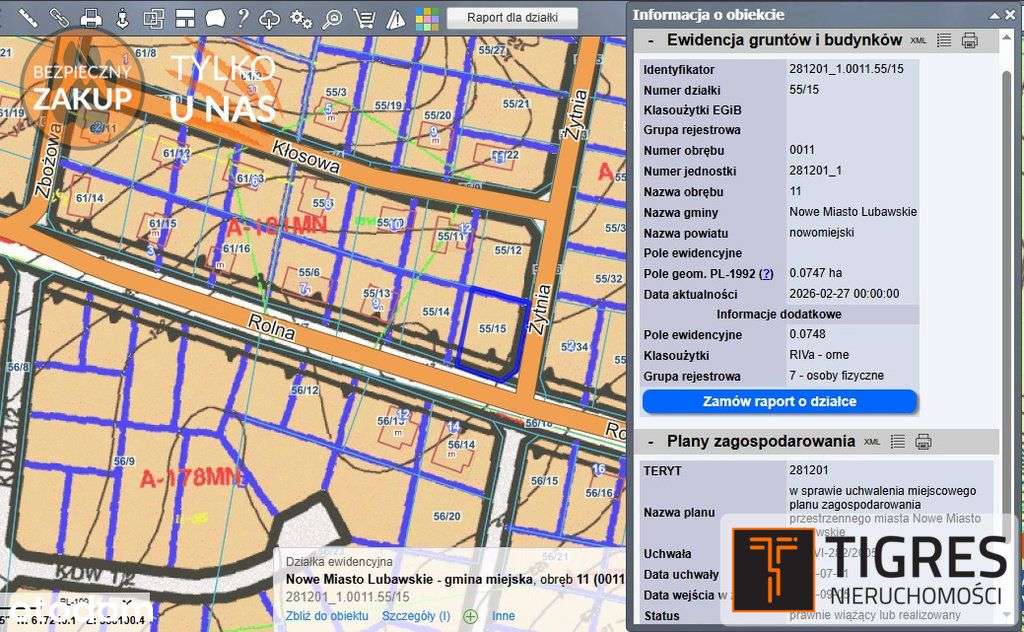Click the nowomiejski powiat value
The width and height of the screenshot is (1024, 632).
coord(822,232)
